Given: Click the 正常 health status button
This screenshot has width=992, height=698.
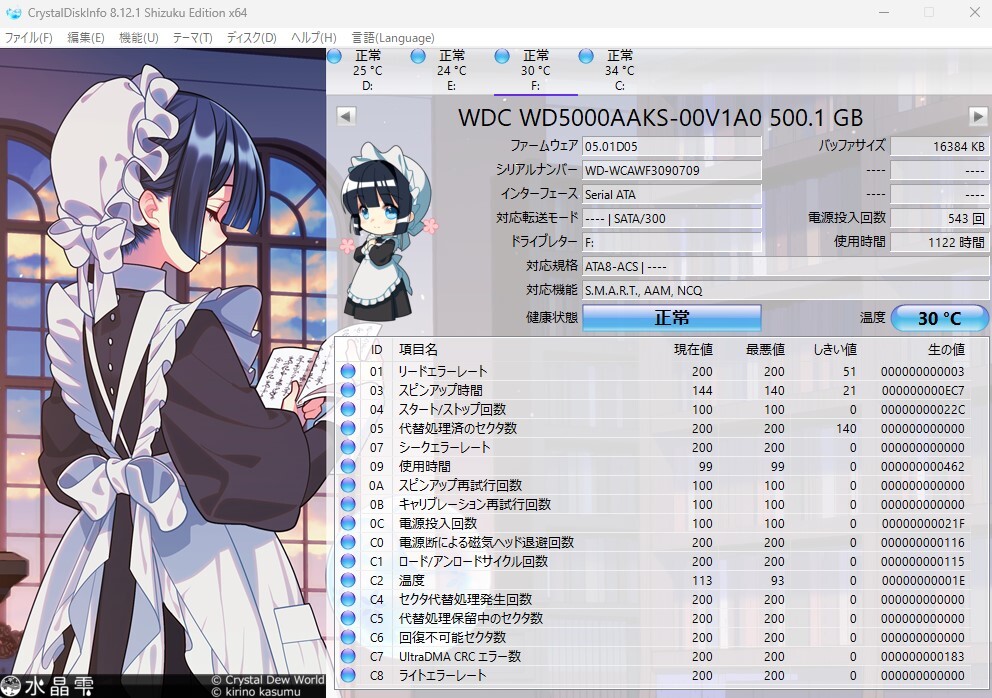Looking at the screenshot, I should pos(671,318).
